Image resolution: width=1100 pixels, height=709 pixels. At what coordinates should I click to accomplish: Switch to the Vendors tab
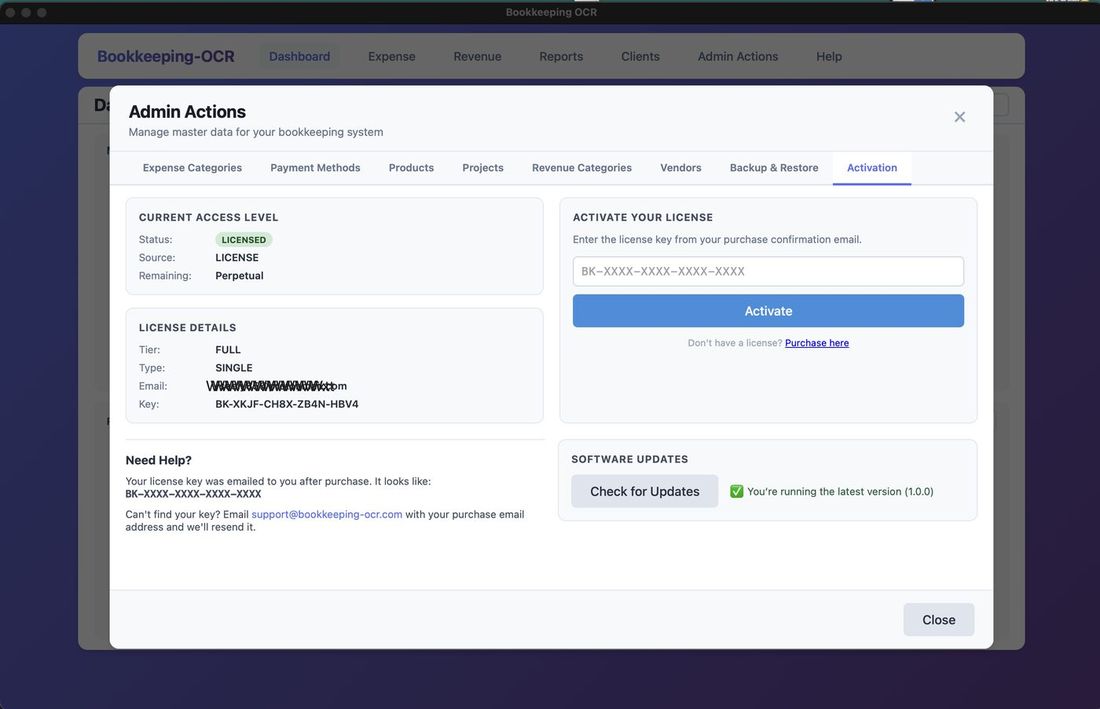[x=680, y=168]
